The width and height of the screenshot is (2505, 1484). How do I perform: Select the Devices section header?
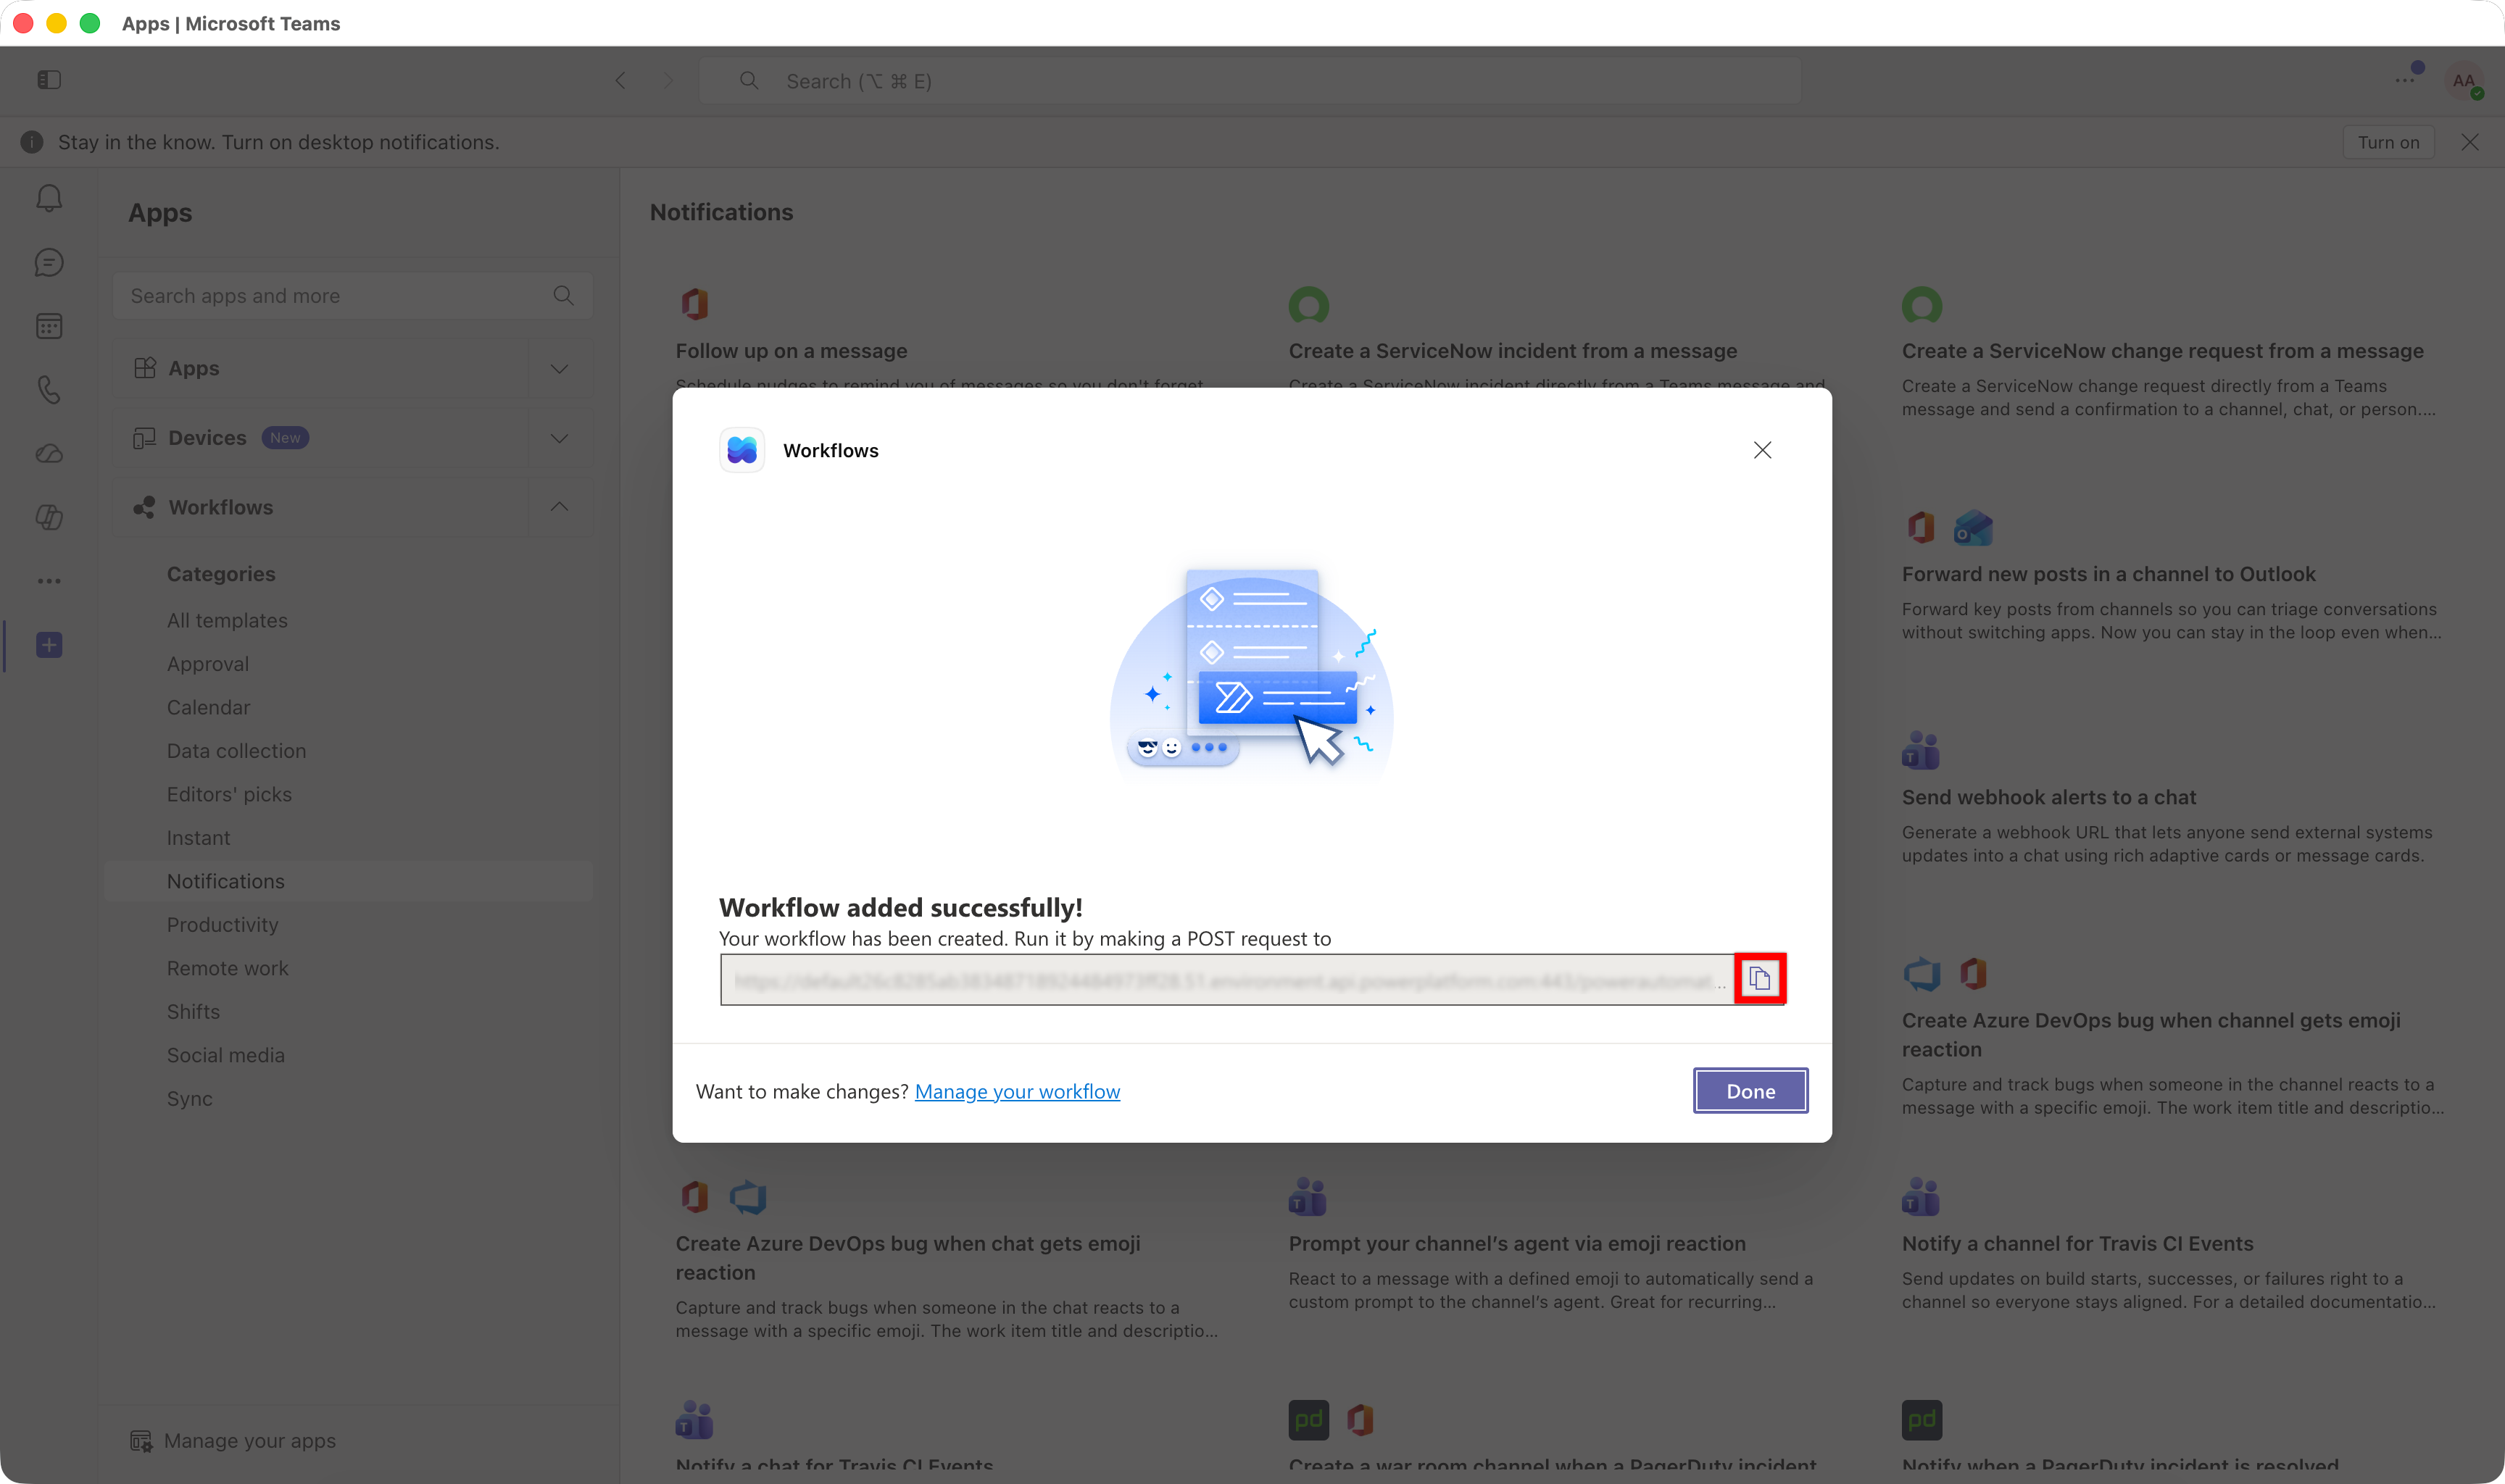pos(322,438)
